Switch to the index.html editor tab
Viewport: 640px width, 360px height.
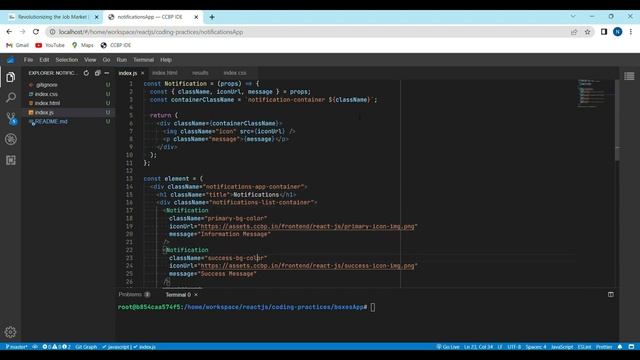165,73
